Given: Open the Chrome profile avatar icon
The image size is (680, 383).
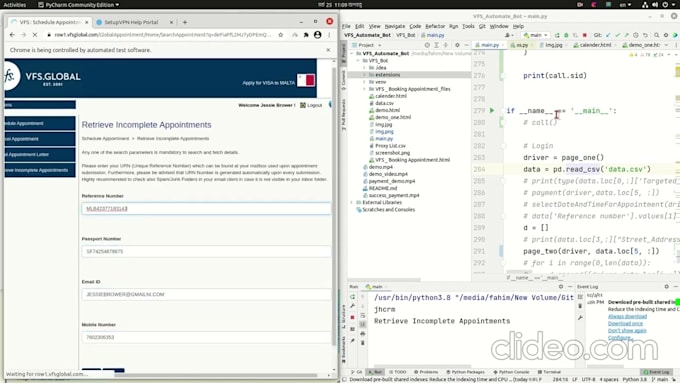Looking at the screenshot, I should (x=317, y=35).
